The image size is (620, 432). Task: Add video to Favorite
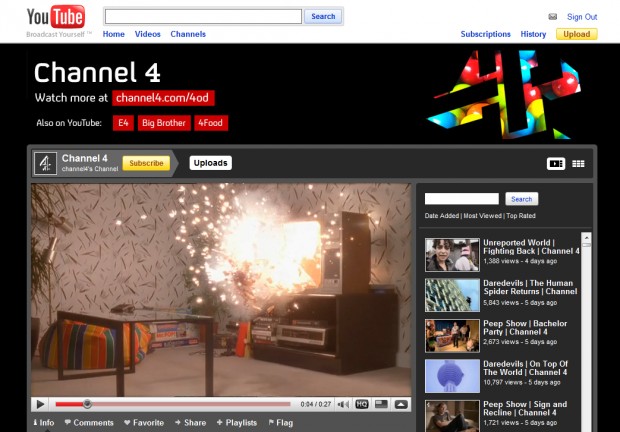pyautogui.click(x=144, y=423)
